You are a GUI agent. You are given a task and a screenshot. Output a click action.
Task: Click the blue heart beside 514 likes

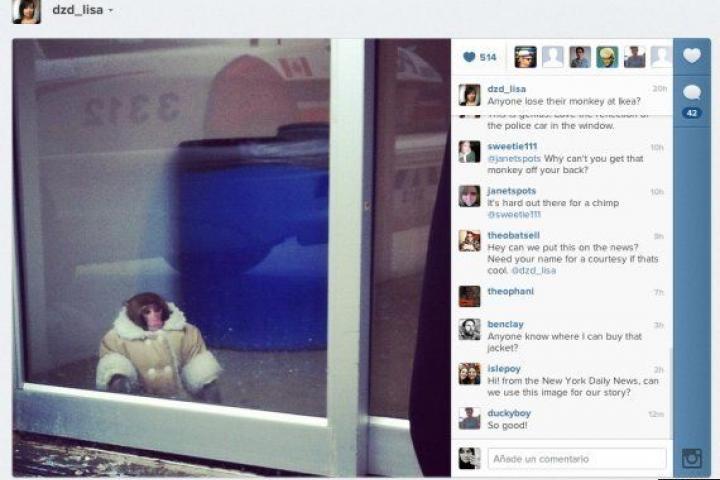click(469, 57)
